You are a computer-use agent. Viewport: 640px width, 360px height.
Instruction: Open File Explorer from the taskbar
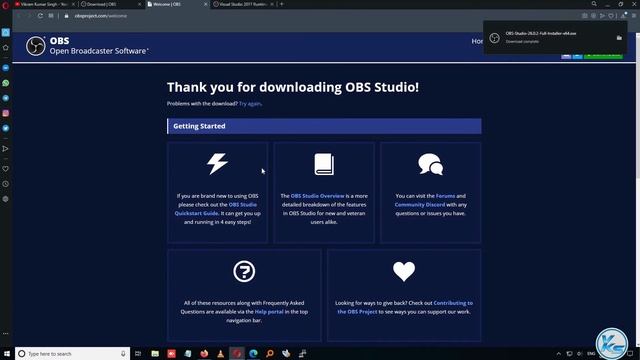click(x=155, y=353)
